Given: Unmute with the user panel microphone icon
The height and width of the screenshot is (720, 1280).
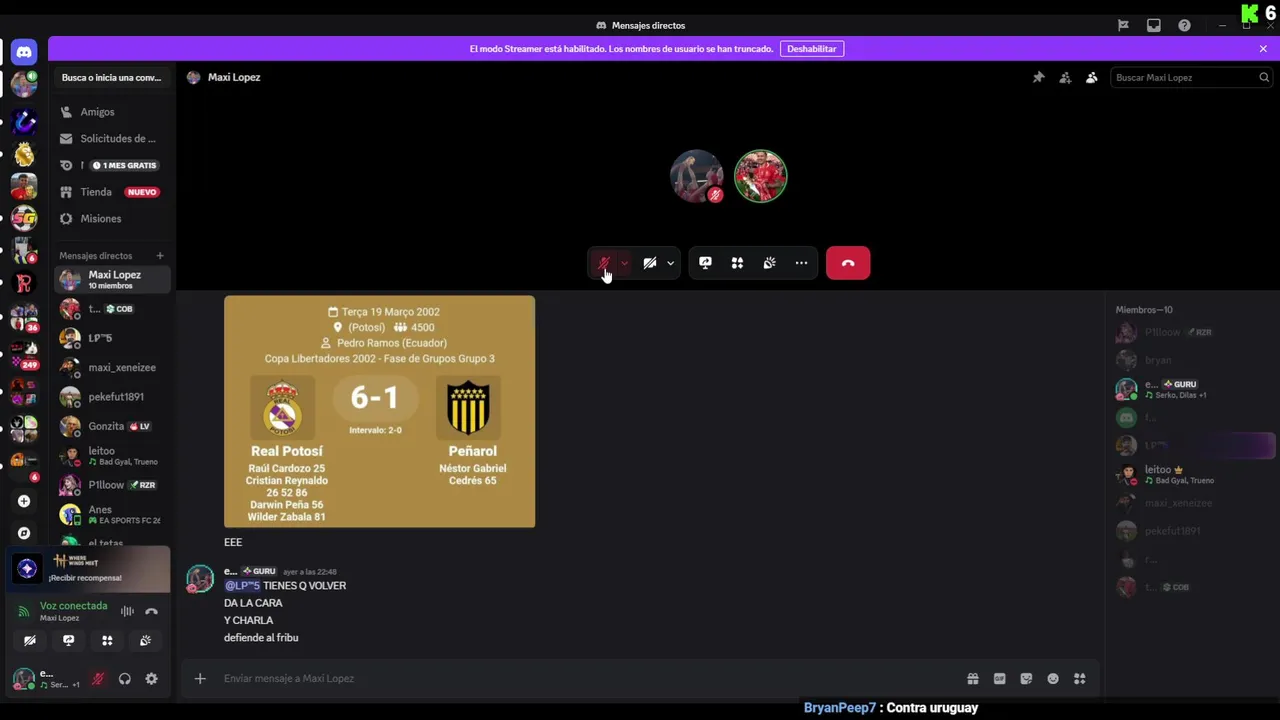Looking at the screenshot, I should click(x=98, y=679).
